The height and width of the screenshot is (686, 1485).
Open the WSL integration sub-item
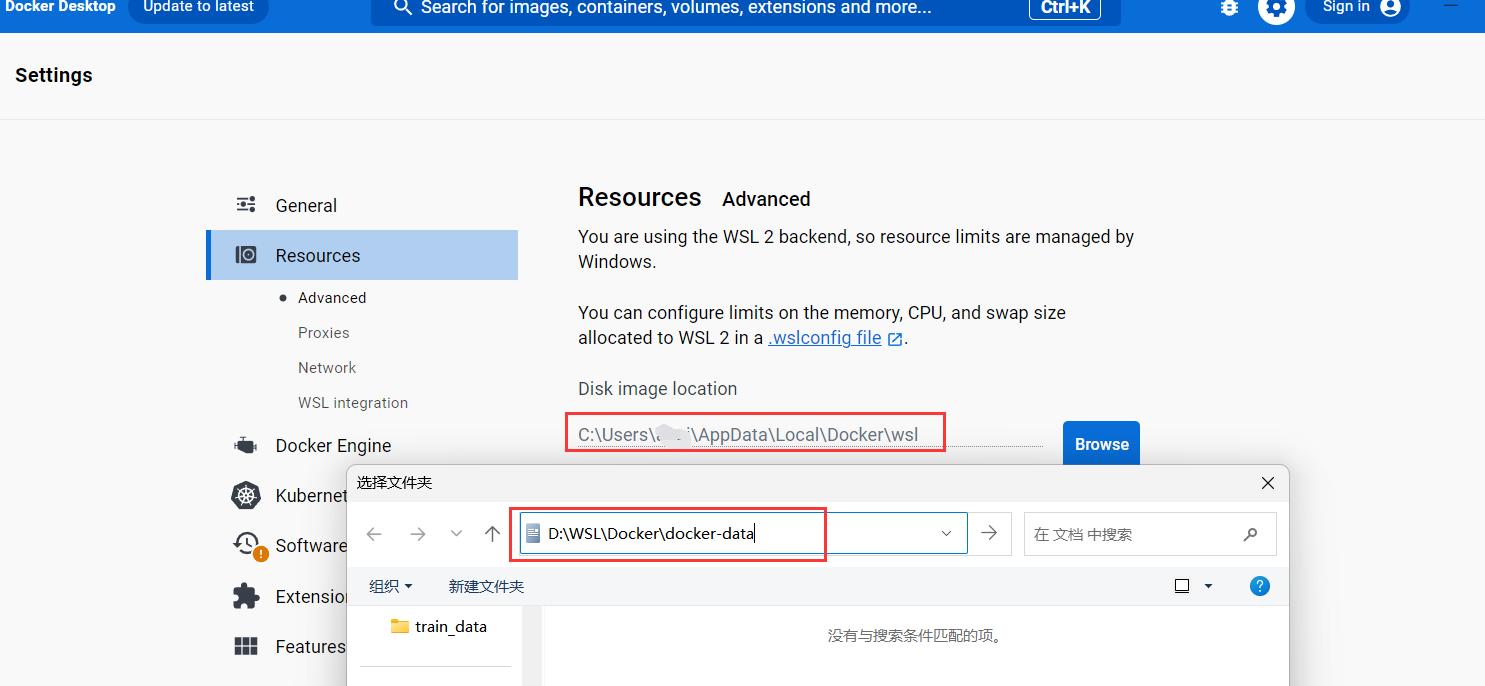(353, 403)
